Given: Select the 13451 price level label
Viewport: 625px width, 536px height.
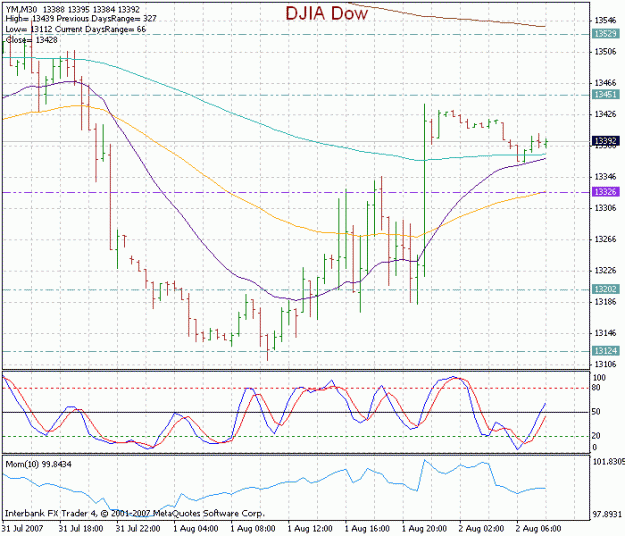Looking at the screenshot, I should [x=606, y=94].
